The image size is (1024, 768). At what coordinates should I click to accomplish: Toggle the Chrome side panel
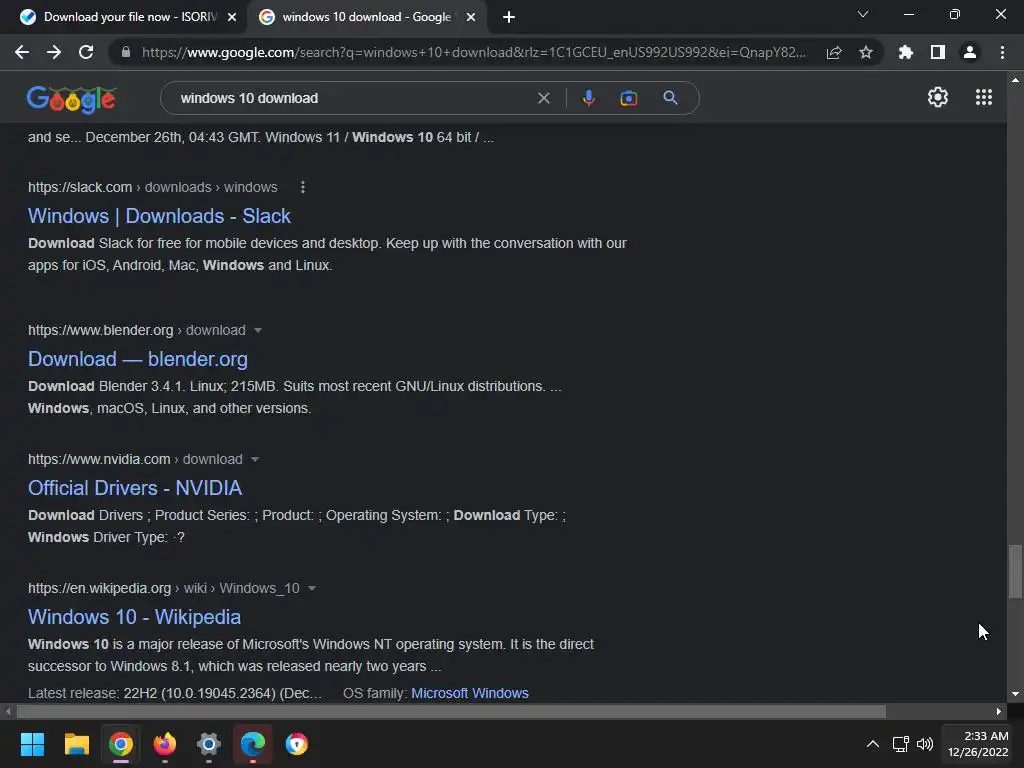(x=938, y=52)
